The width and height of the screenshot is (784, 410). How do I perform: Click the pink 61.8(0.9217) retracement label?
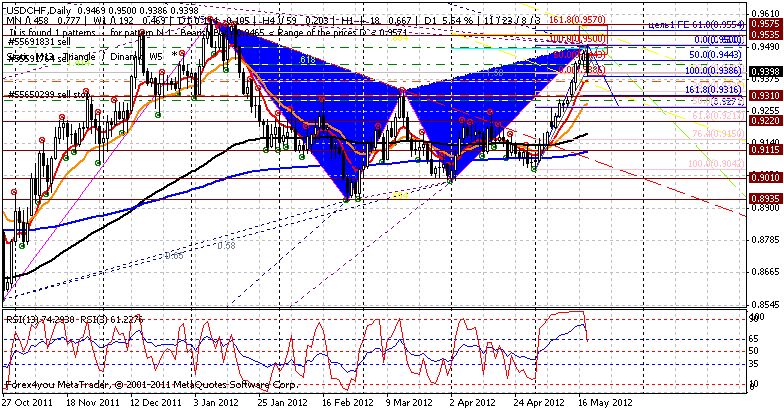pos(718,116)
